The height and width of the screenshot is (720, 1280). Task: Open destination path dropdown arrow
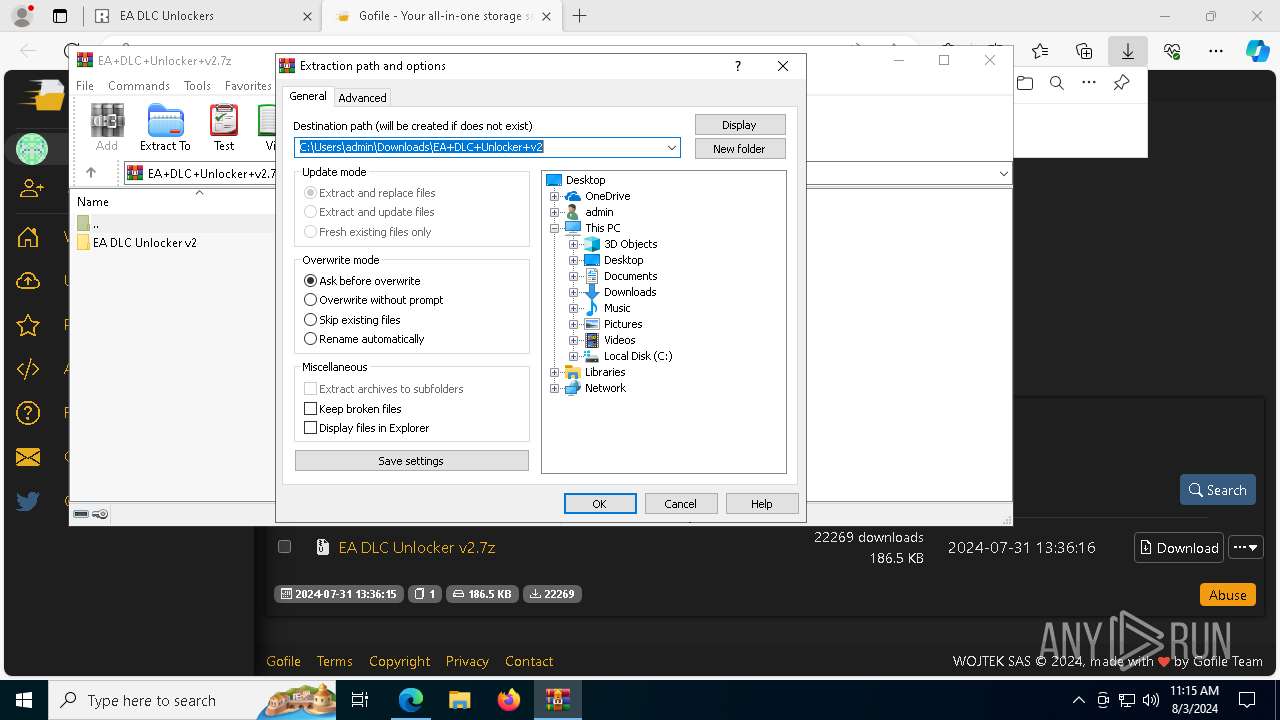(672, 147)
